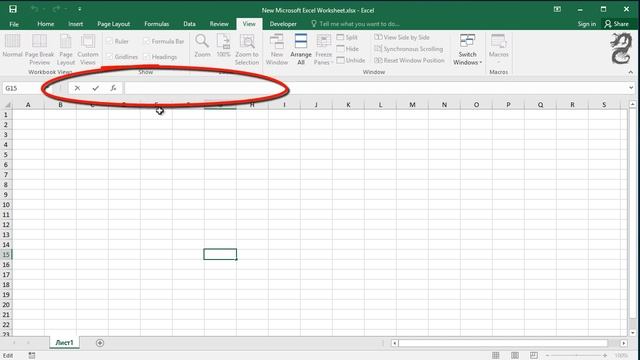The image size is (640, 360).
Task: Select Normal workbook view
Action: pos(12,46)
